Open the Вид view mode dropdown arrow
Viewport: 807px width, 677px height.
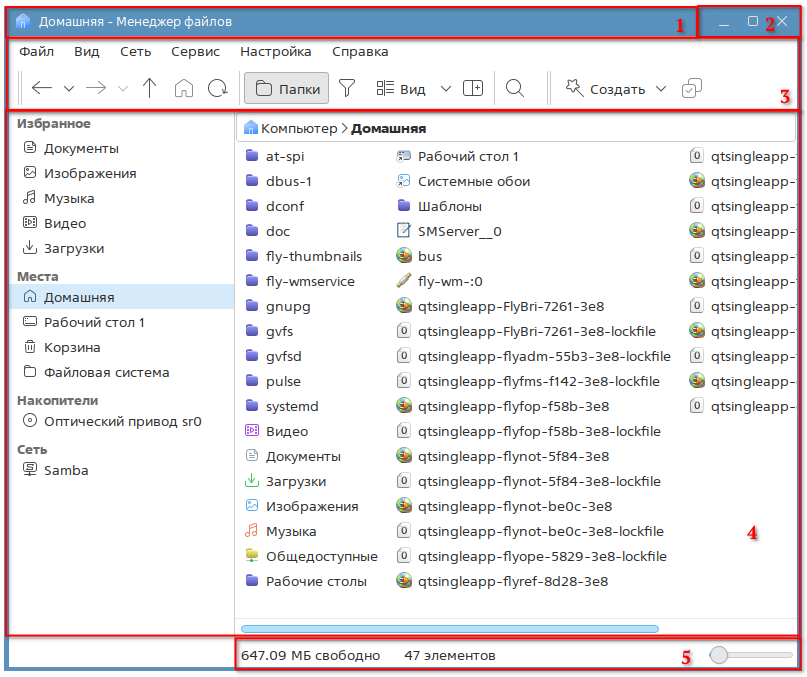[446, 89]
